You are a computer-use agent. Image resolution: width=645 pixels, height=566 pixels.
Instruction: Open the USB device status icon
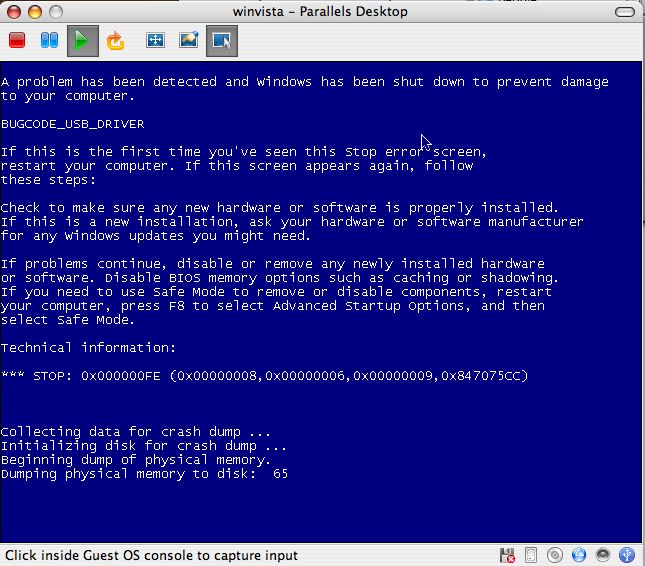point(627,555)
